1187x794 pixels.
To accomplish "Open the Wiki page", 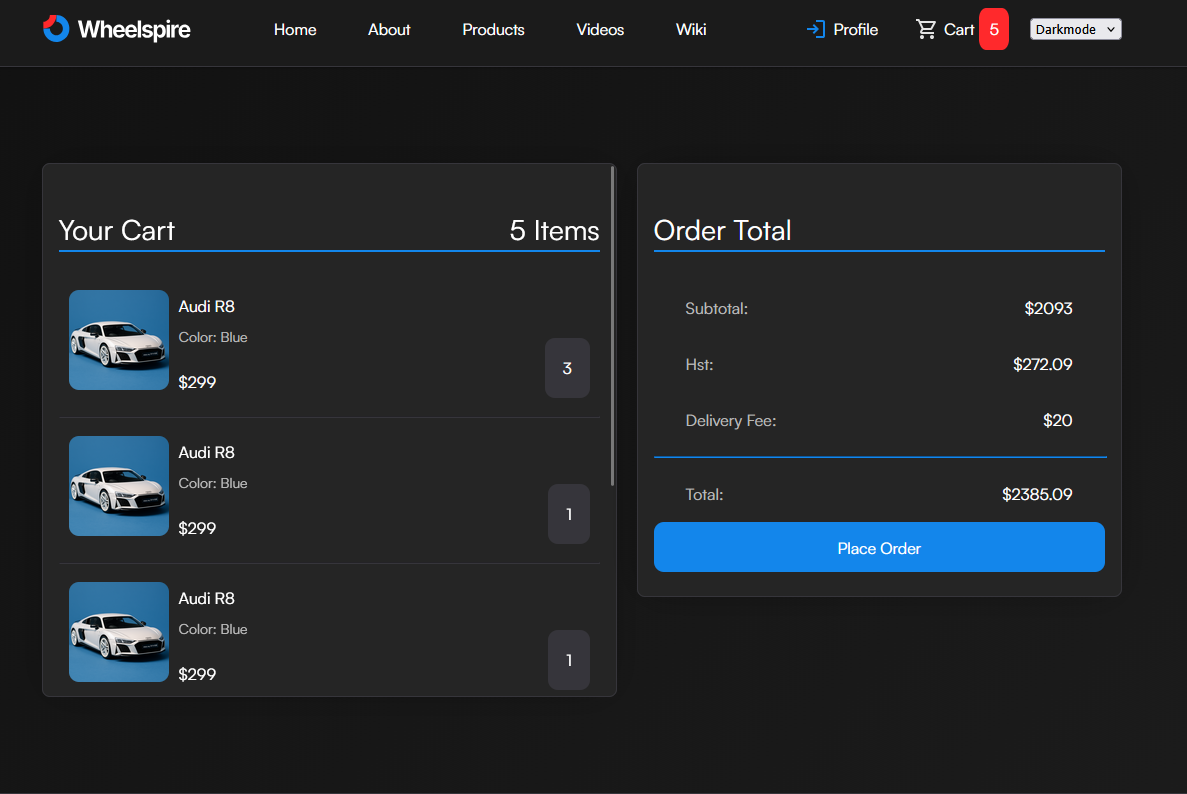I will coord(691,29).
